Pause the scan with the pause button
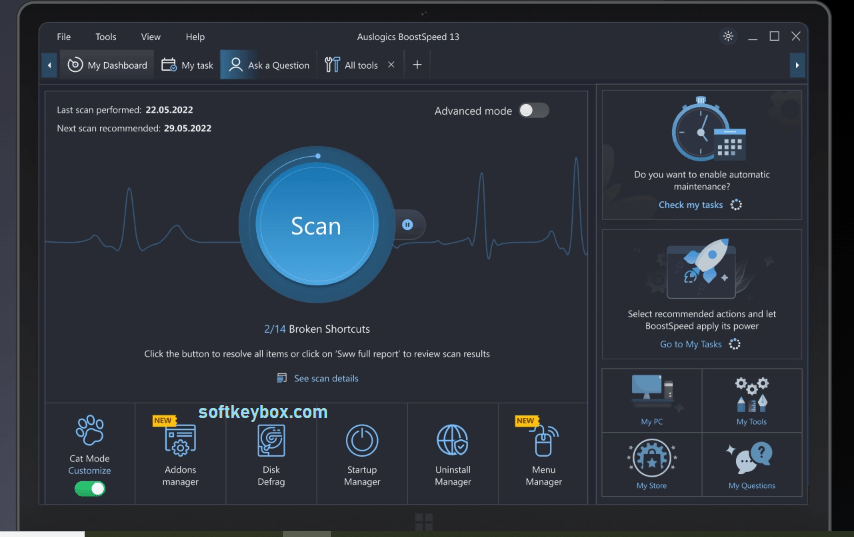The height and width of the screenshot is (537, 854). pyautogui.click(x=408, y=225)
